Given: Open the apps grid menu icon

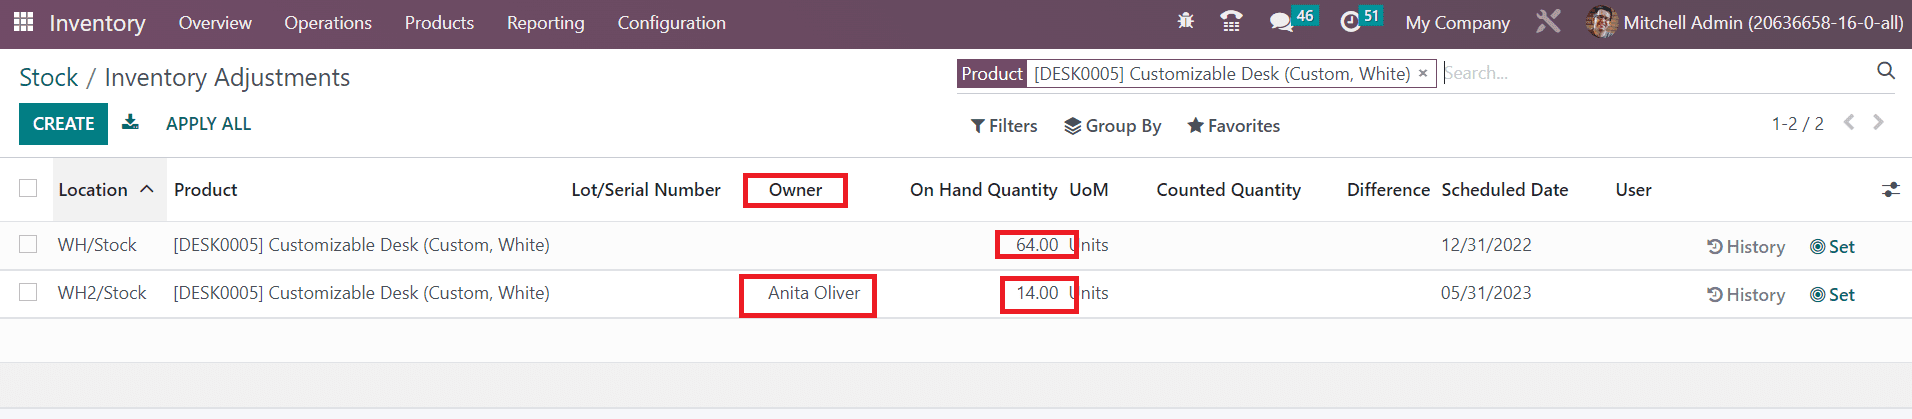Looking at the screenshot, I should [23, 22].
